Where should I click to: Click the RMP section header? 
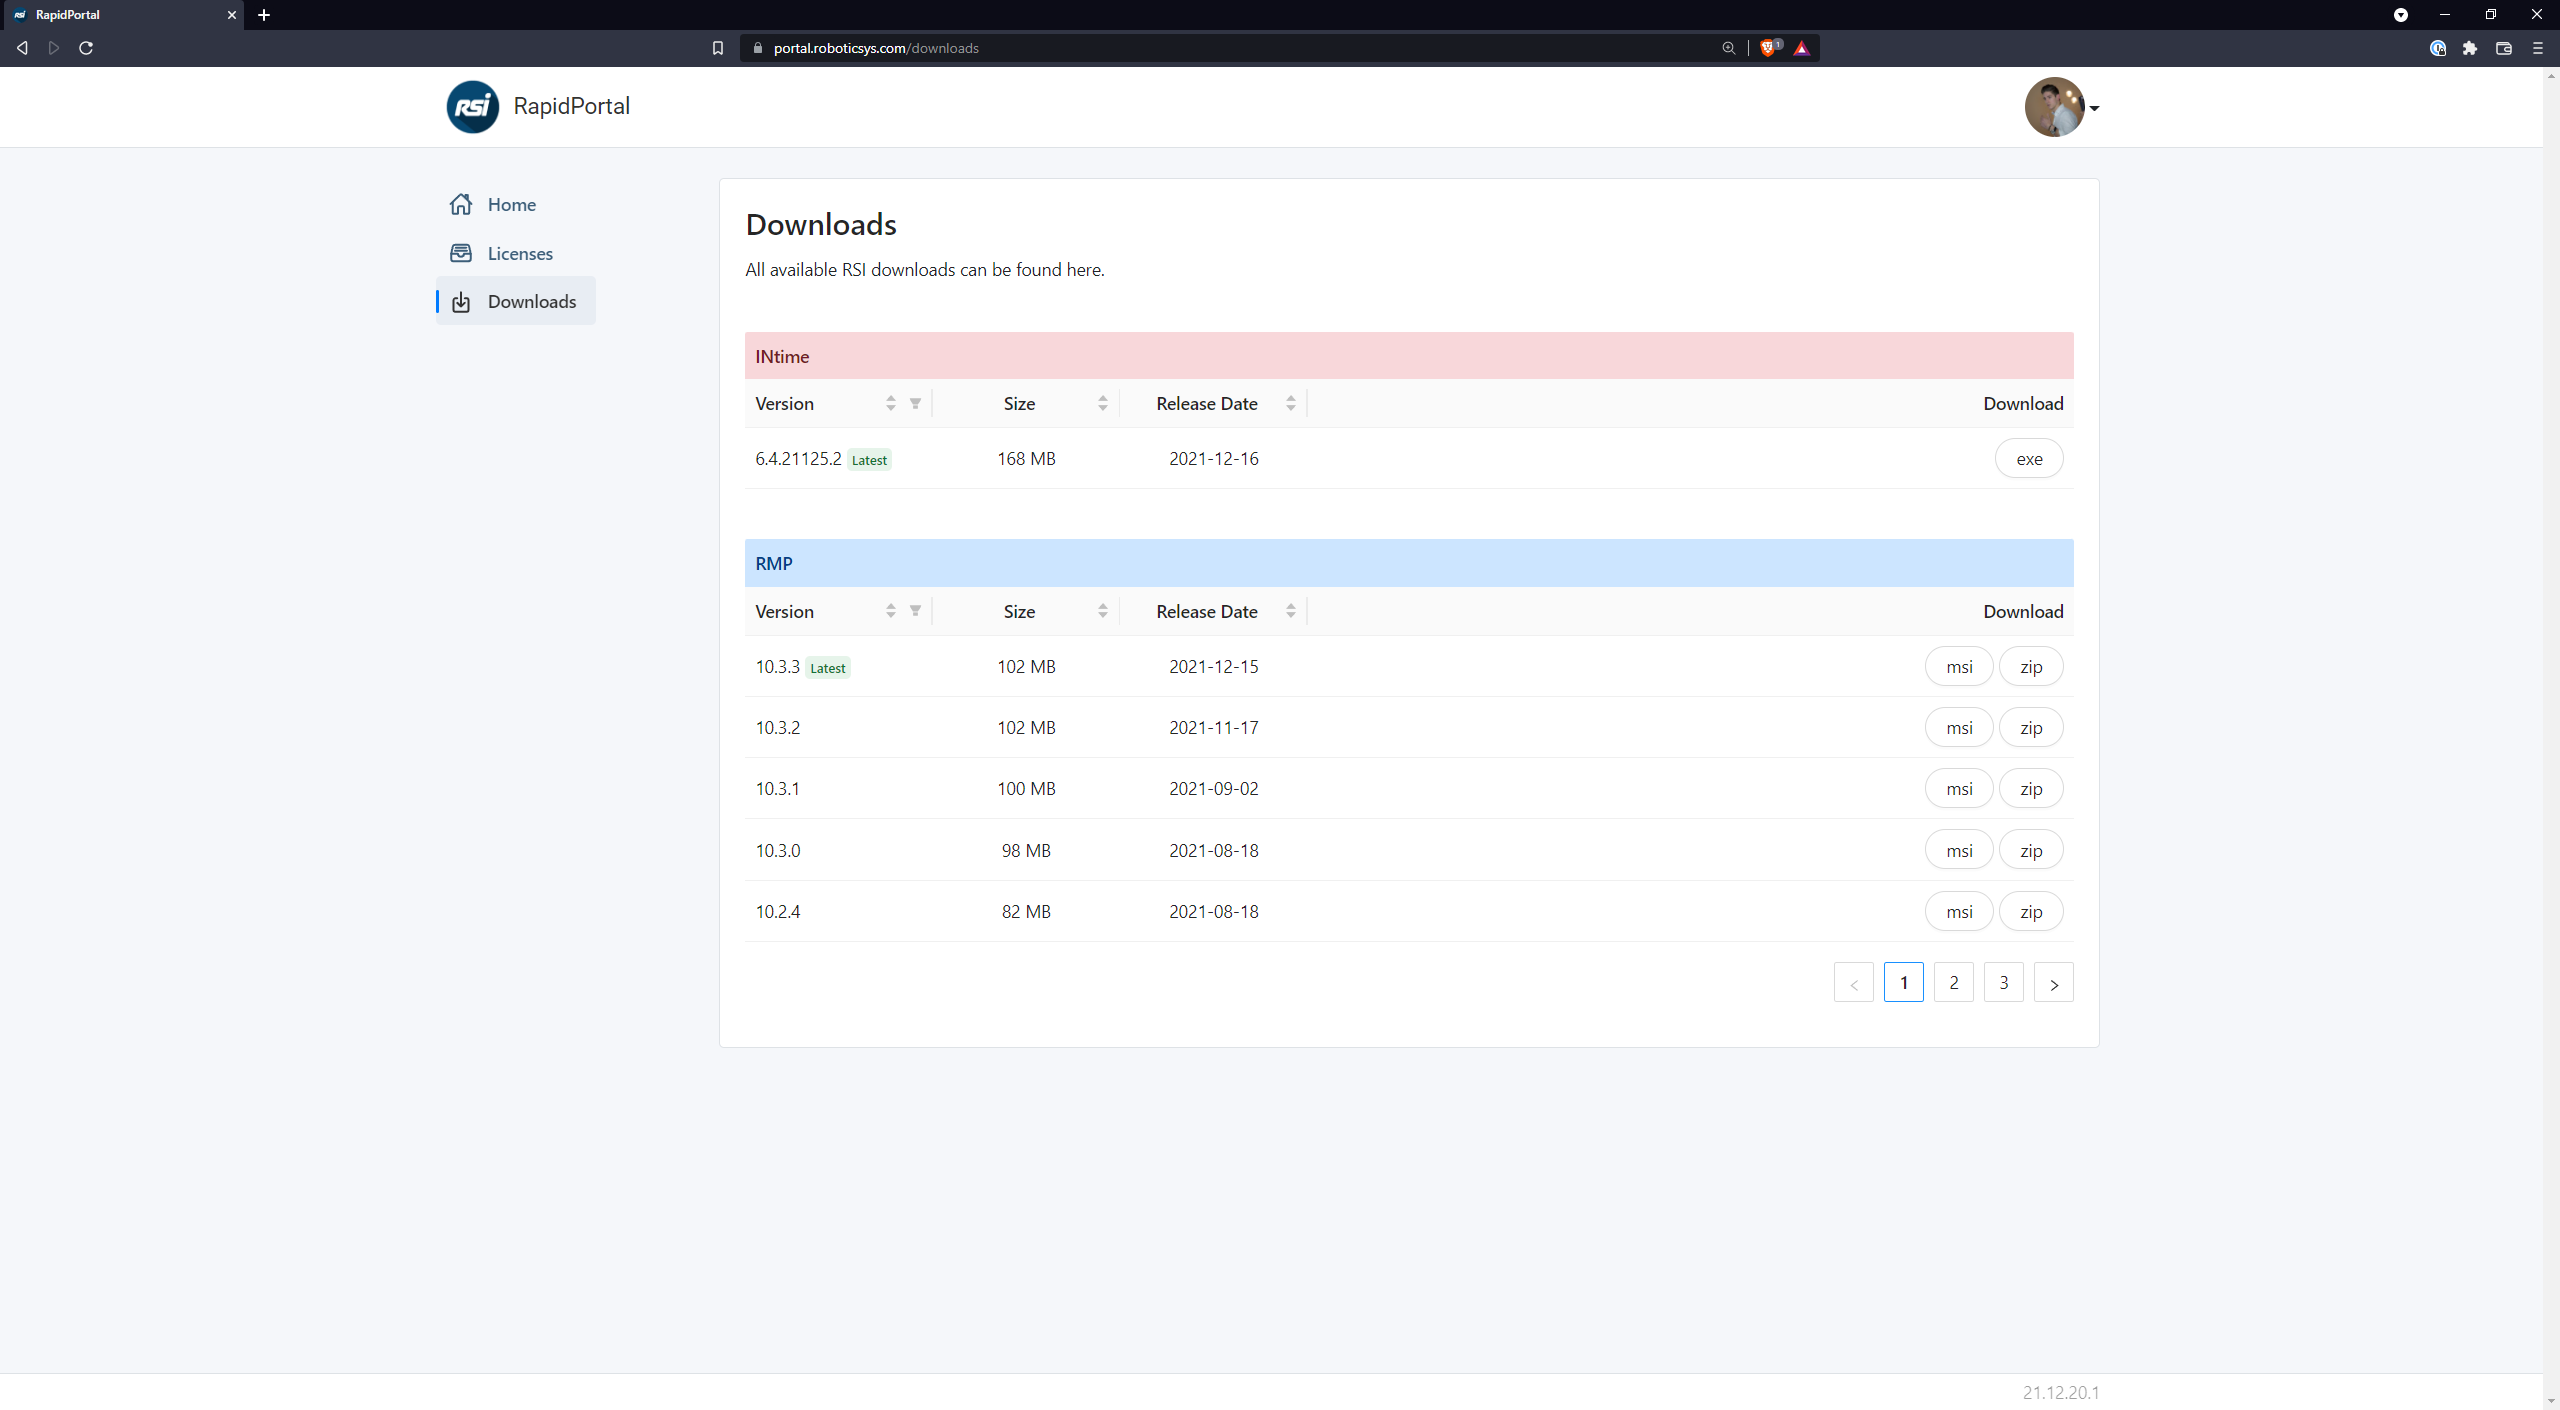pyautogui.click(x=1409, y=563)
